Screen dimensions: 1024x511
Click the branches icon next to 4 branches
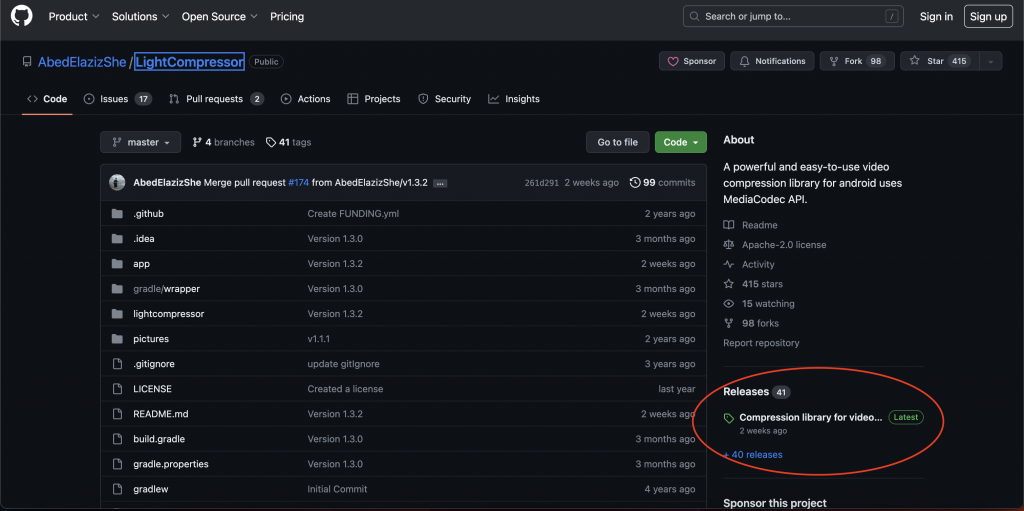pyautogui.click(x=197, y=142)
